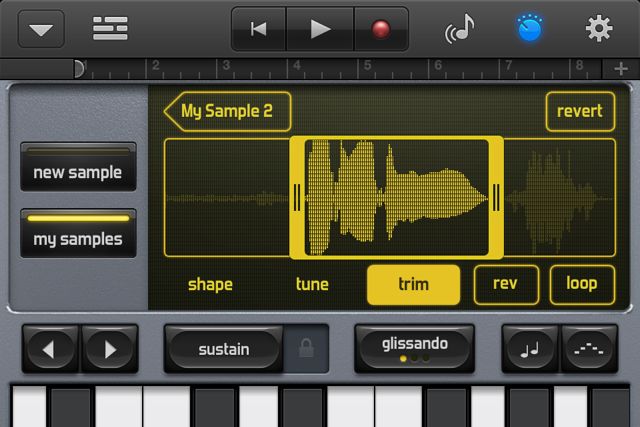Click the playhead marker on the ruler
Image resolution: width=640 pixels, height=427 pixels.
[79, 69]
